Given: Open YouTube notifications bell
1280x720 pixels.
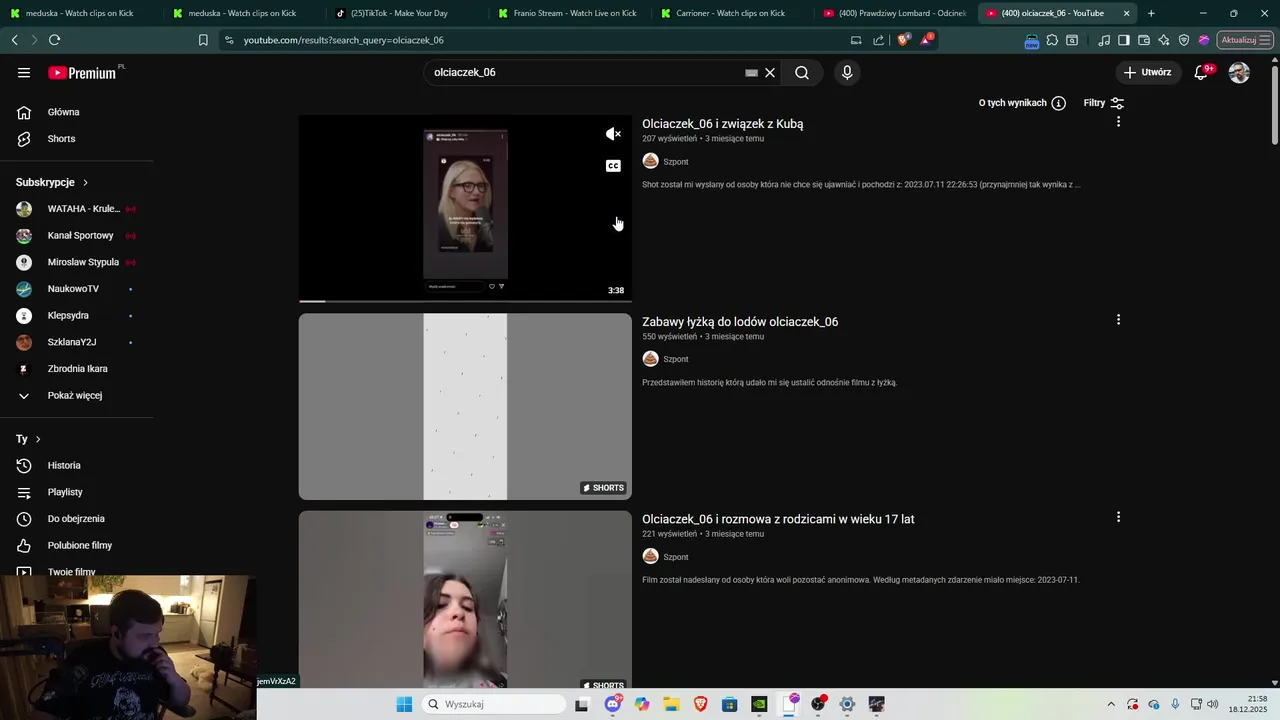Looking at the screenshot, I should coord(1202,72).
